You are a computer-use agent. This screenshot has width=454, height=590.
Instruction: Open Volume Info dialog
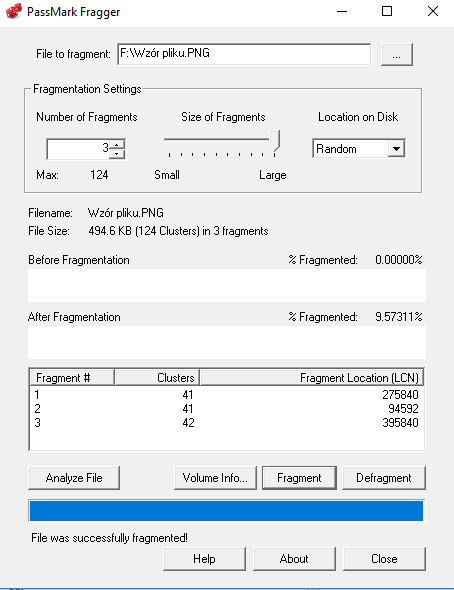click(x=215, y=478)
